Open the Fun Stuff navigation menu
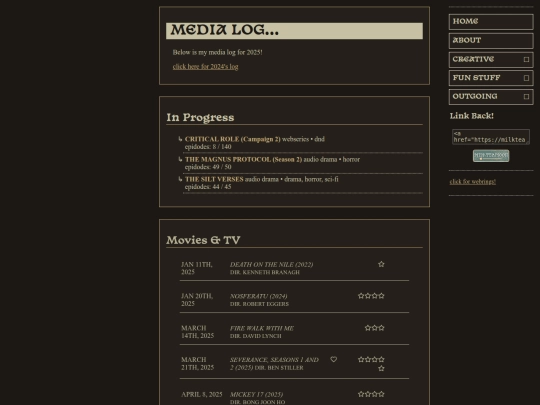 [491, 78]
